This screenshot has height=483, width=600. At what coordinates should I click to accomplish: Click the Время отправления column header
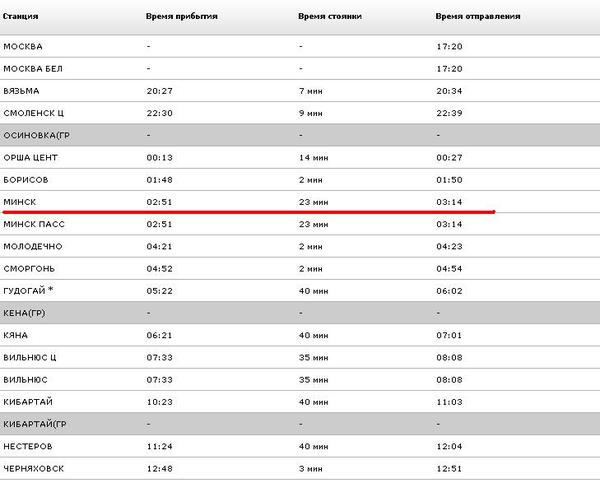[478, 17]
